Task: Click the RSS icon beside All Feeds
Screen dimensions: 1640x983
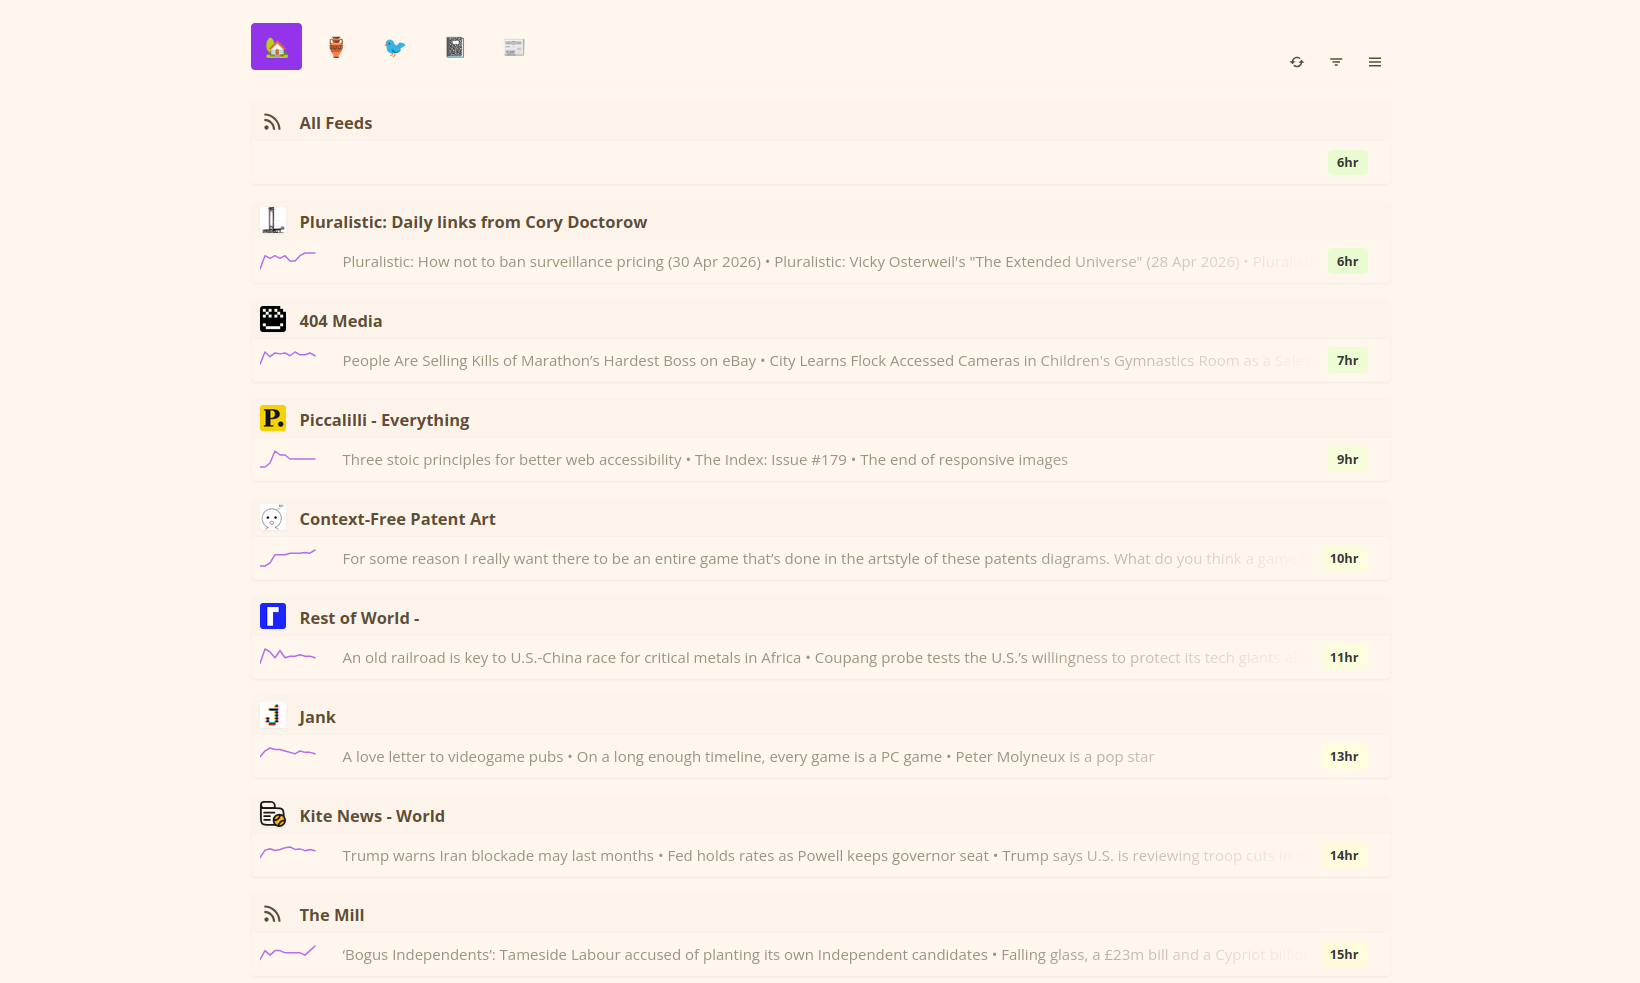Action: tap(272, 122)
